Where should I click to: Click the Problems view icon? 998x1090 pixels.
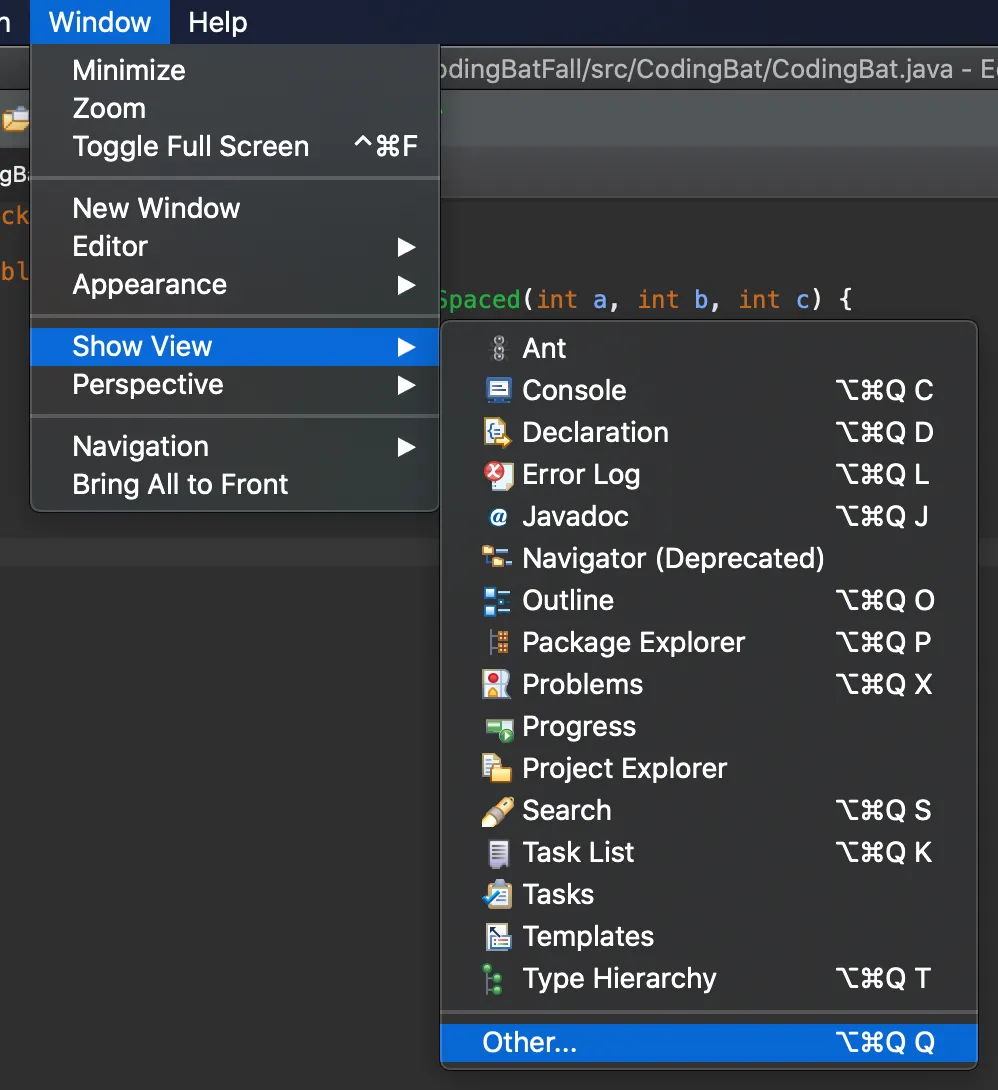click(x=497, y=685)
